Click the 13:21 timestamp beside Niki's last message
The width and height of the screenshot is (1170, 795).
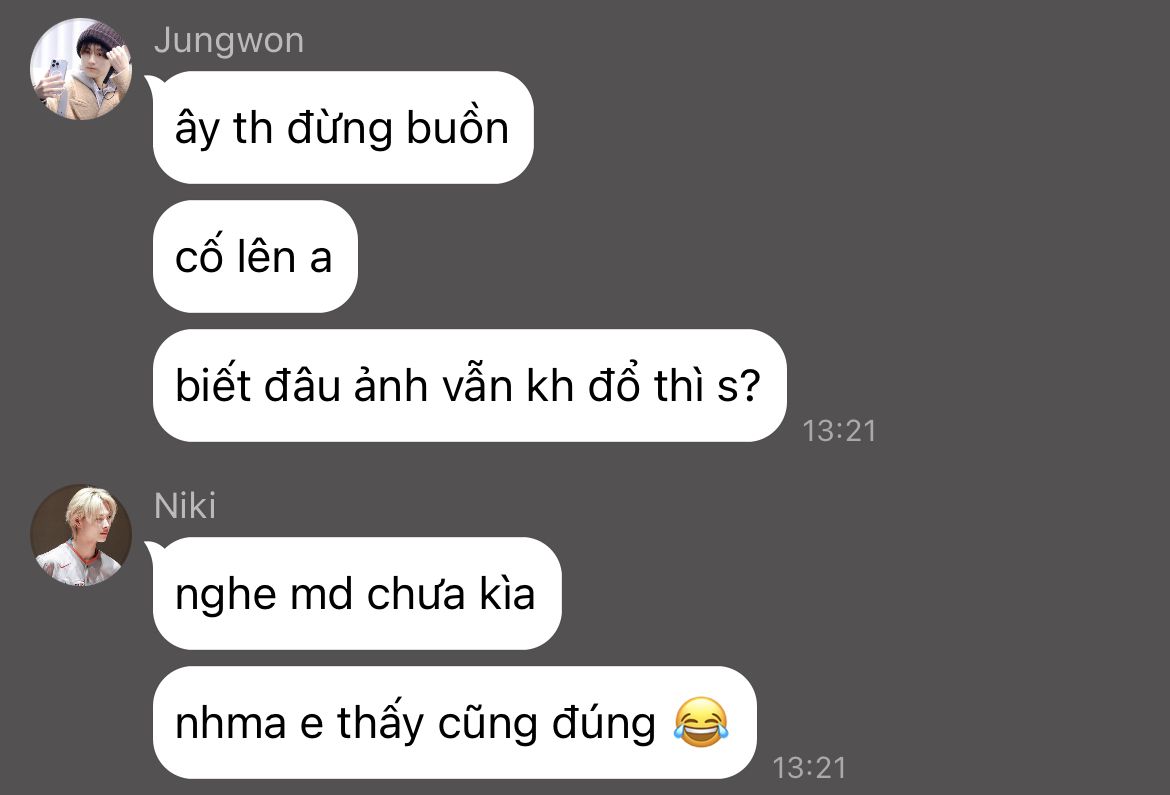[x=810, y=768]
